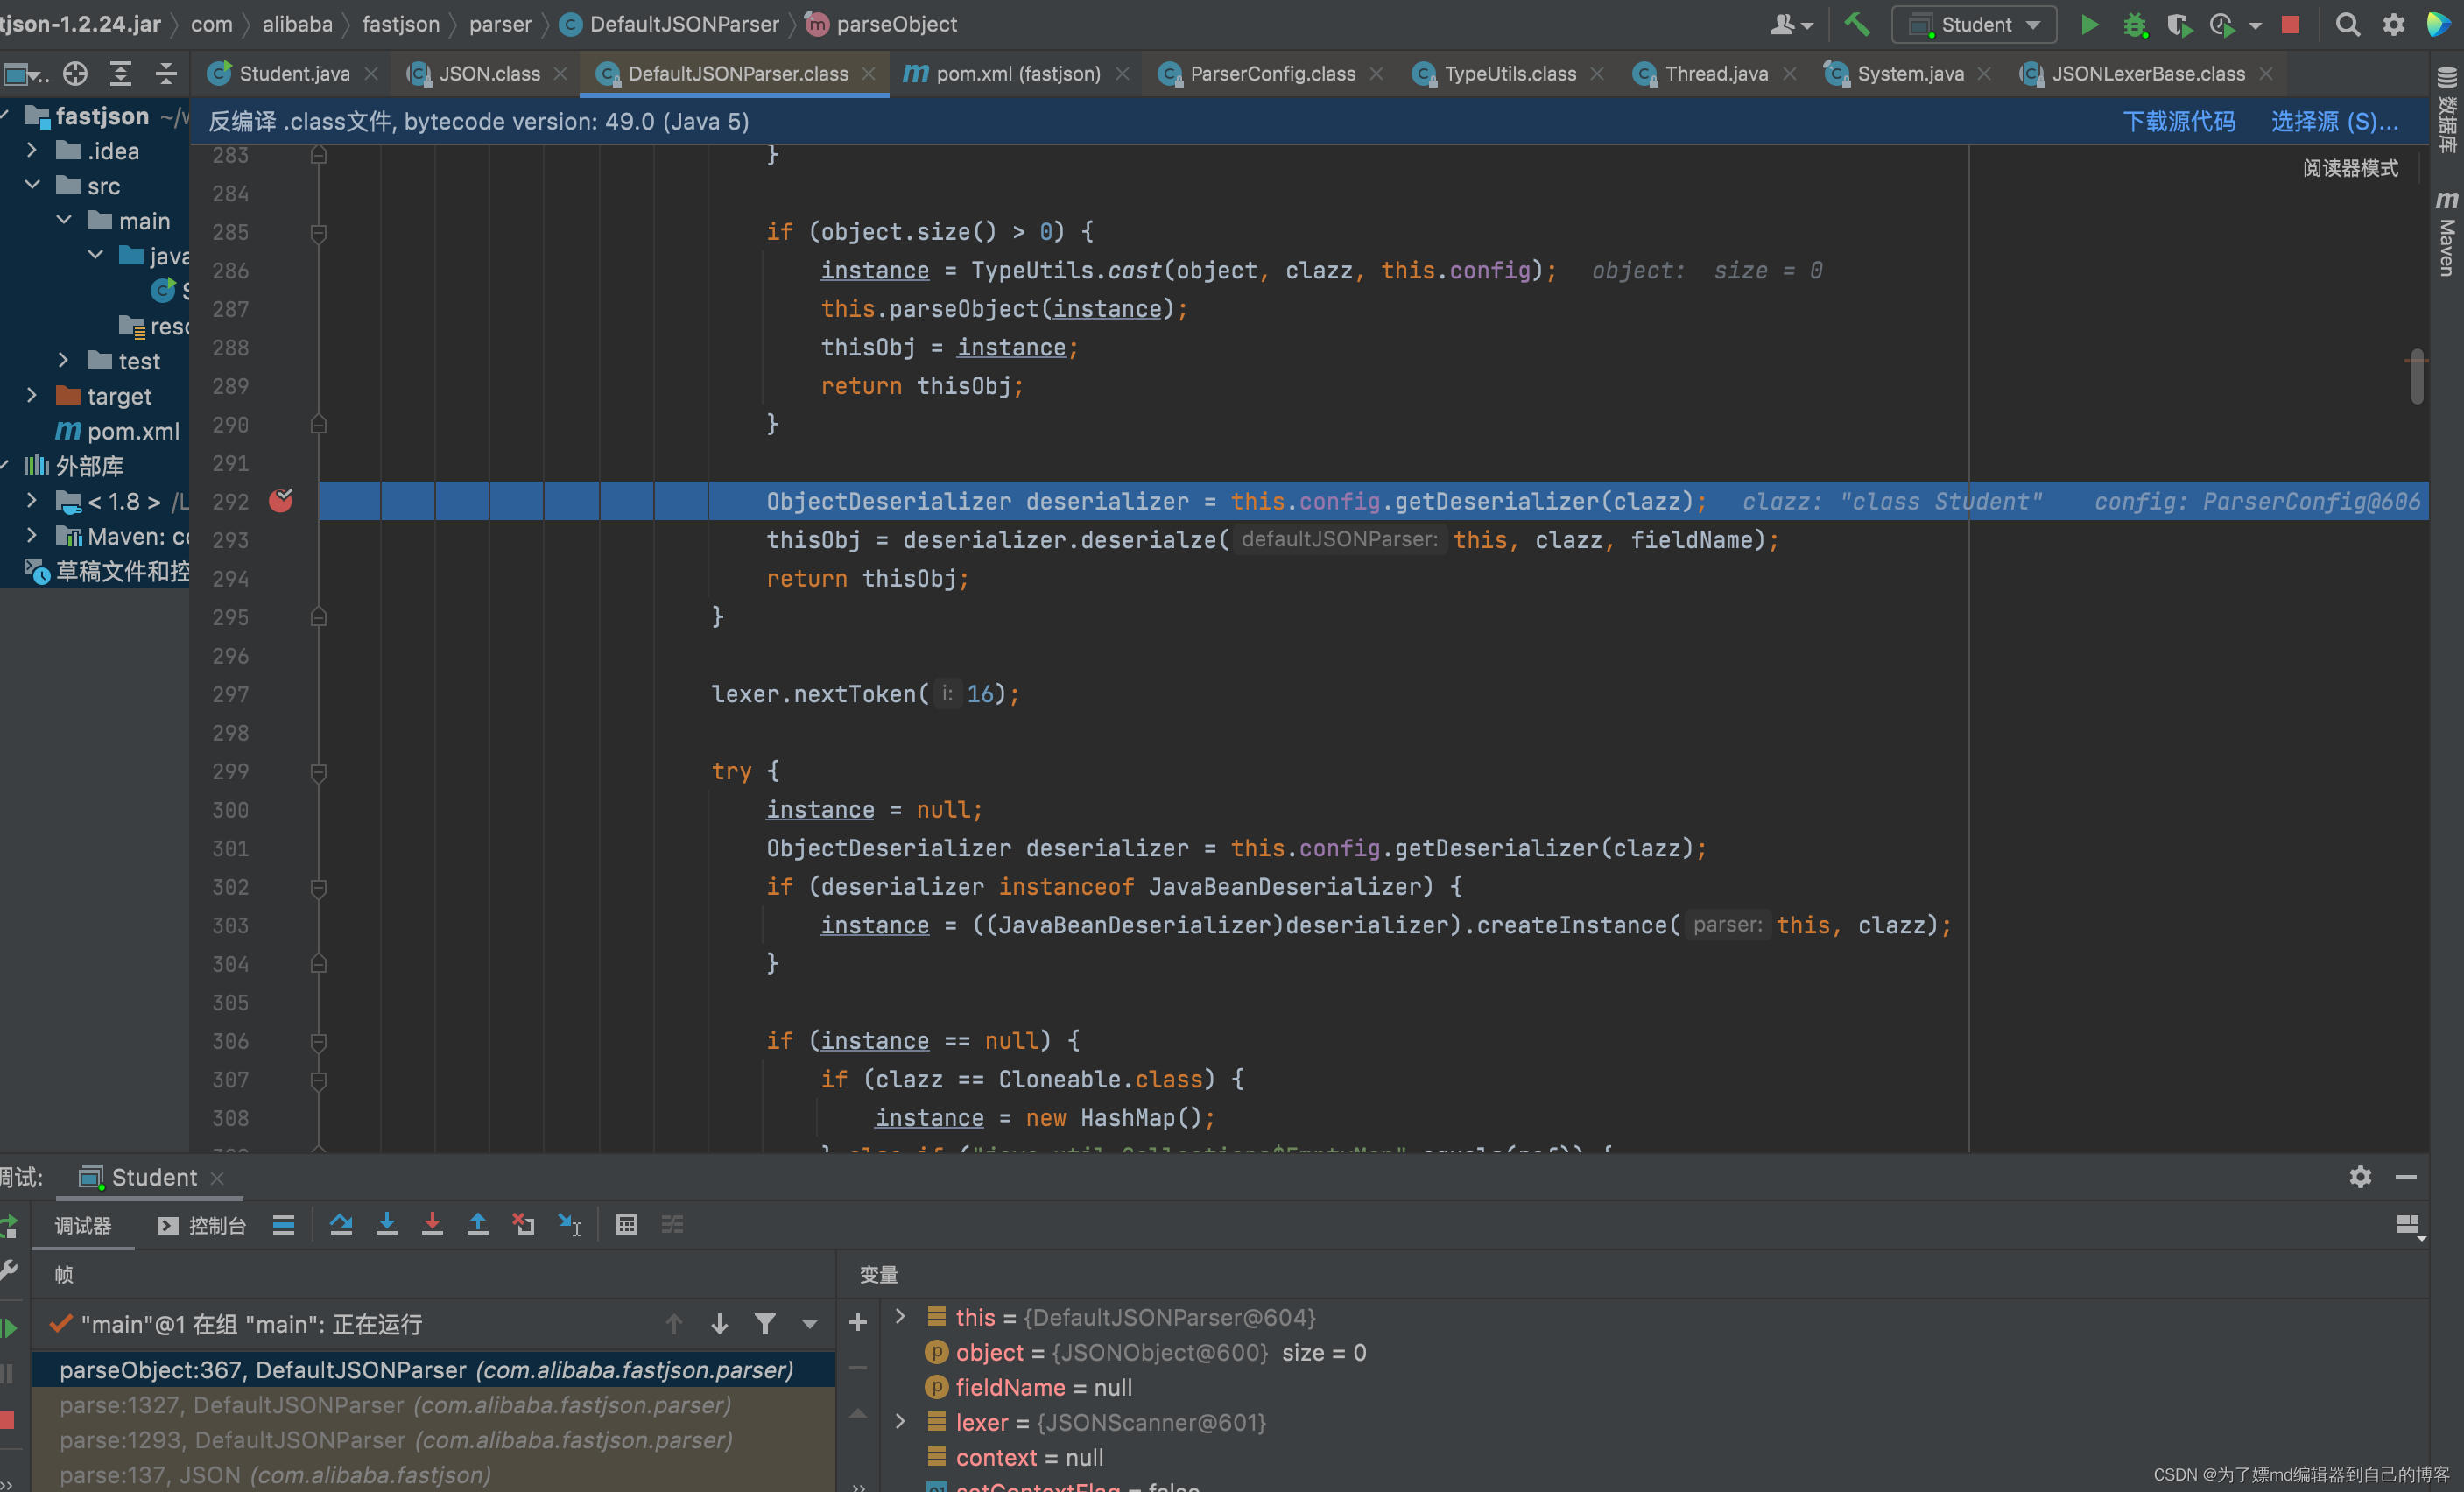Open IDE settings gear in top bar

[x=2393, y=25]
